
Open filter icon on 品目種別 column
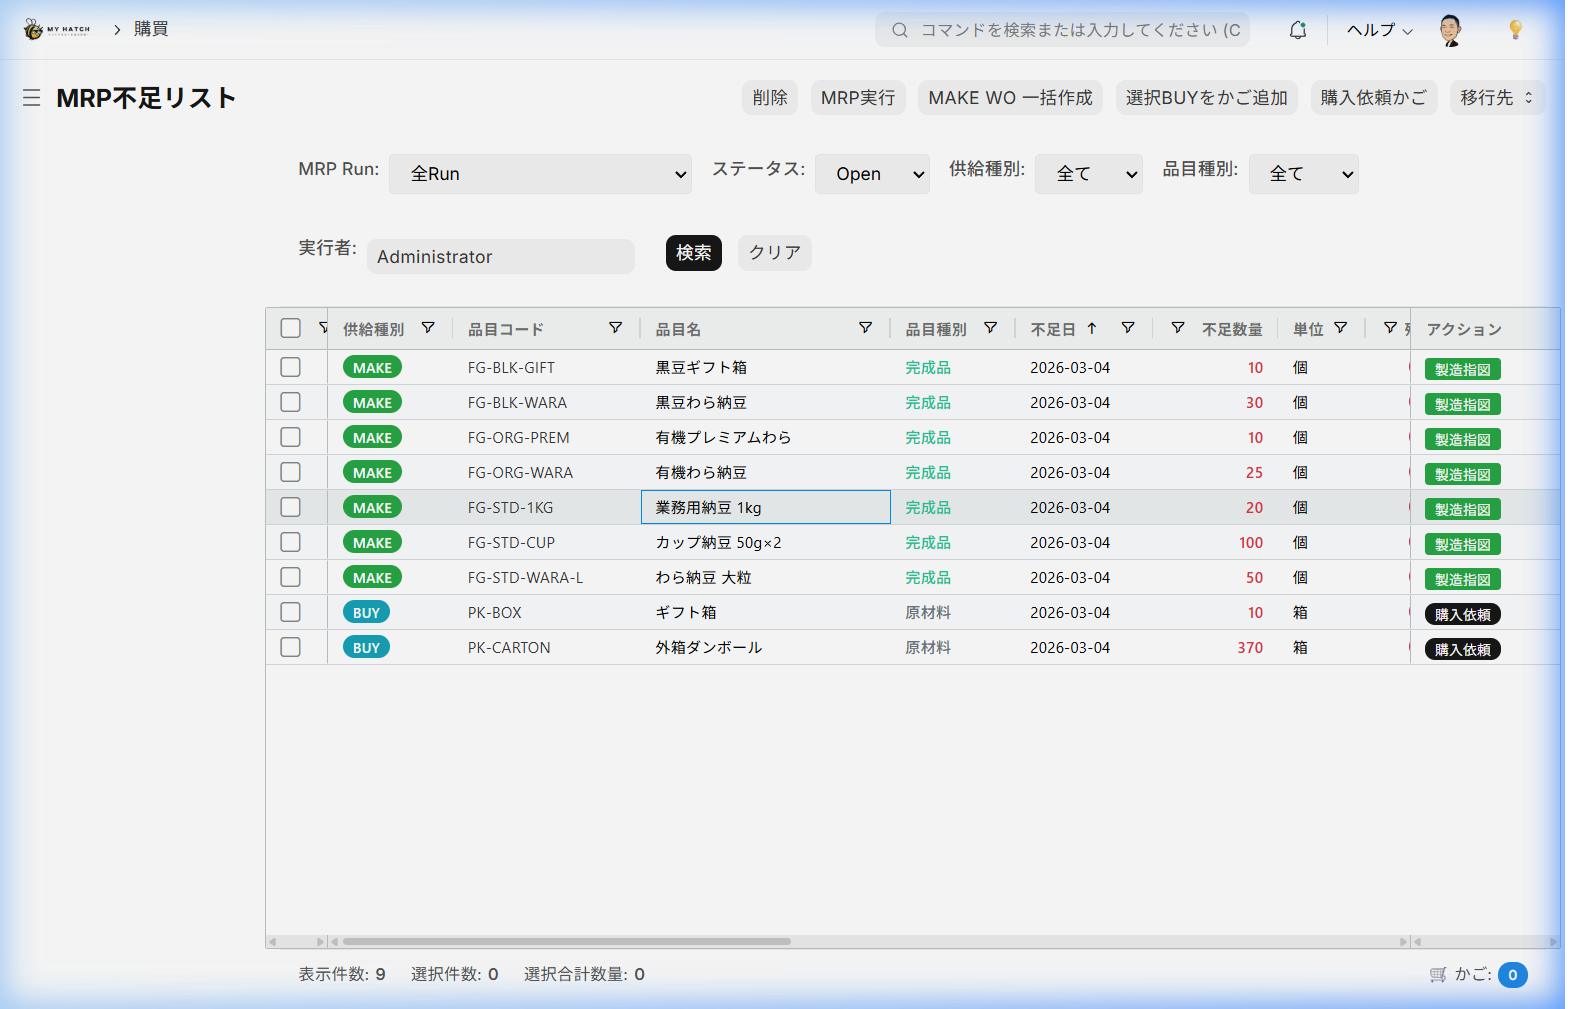(990, 328)
